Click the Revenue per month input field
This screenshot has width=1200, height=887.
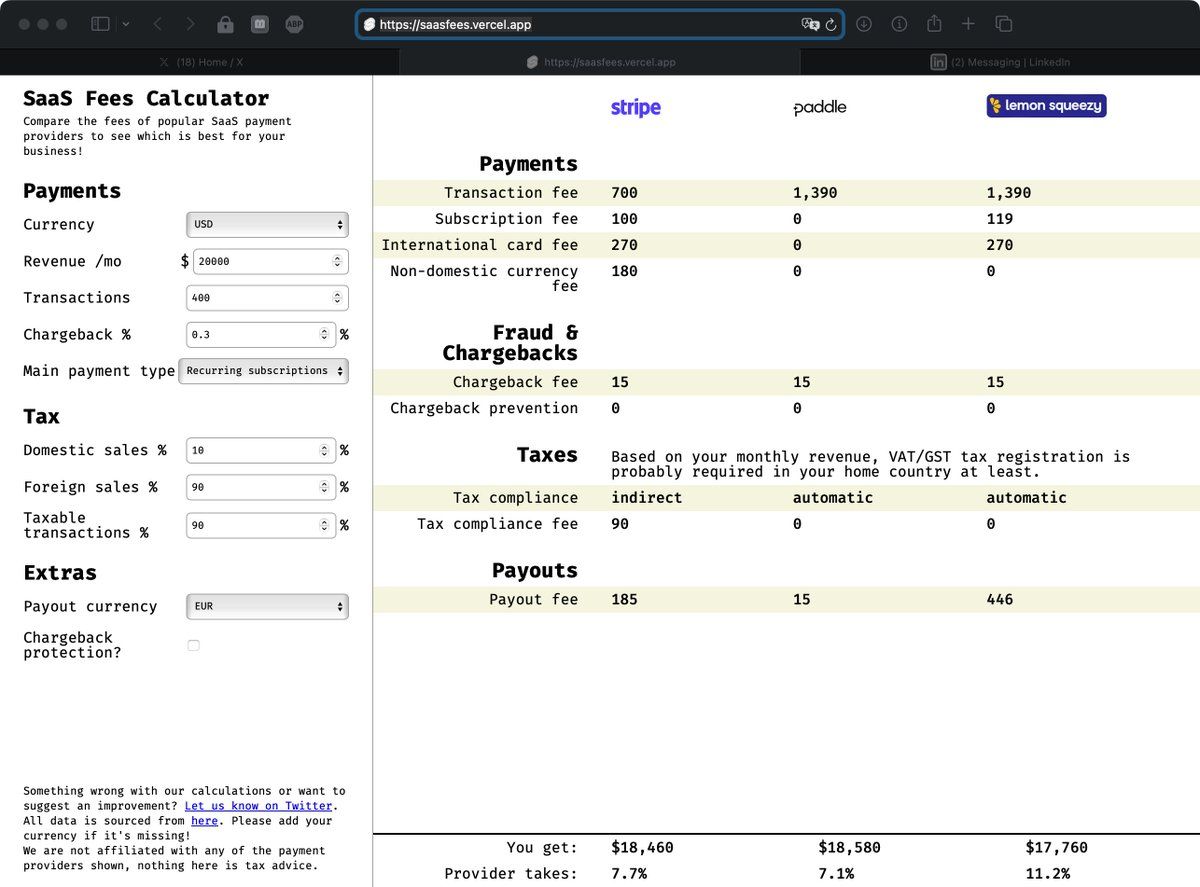(x=262, y=262)
